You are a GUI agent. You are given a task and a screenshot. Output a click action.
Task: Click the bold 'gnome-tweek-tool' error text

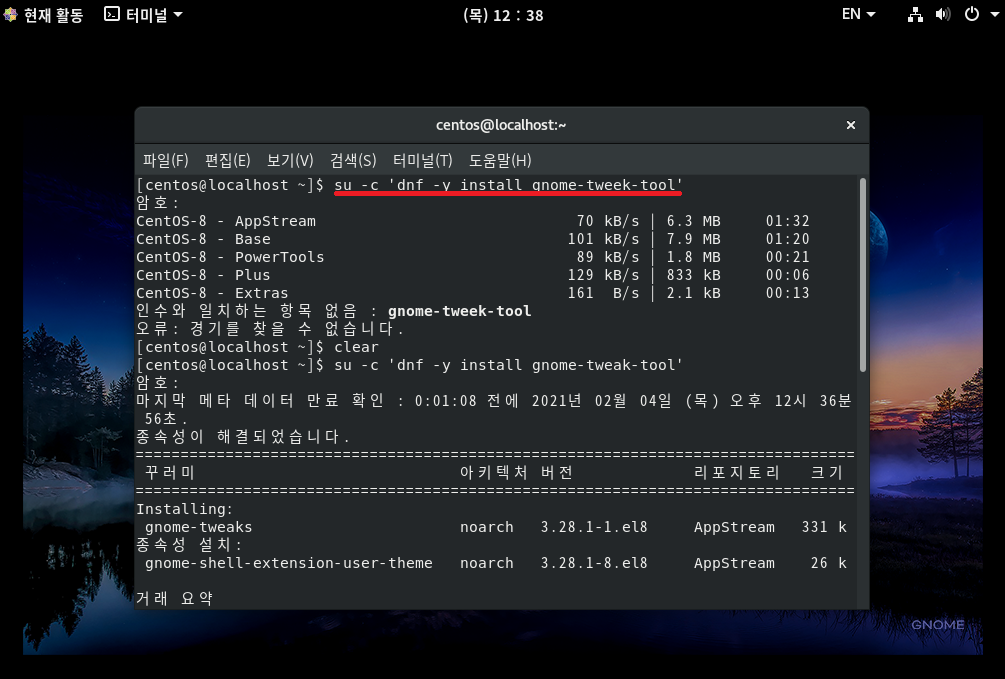coord(460,311)
